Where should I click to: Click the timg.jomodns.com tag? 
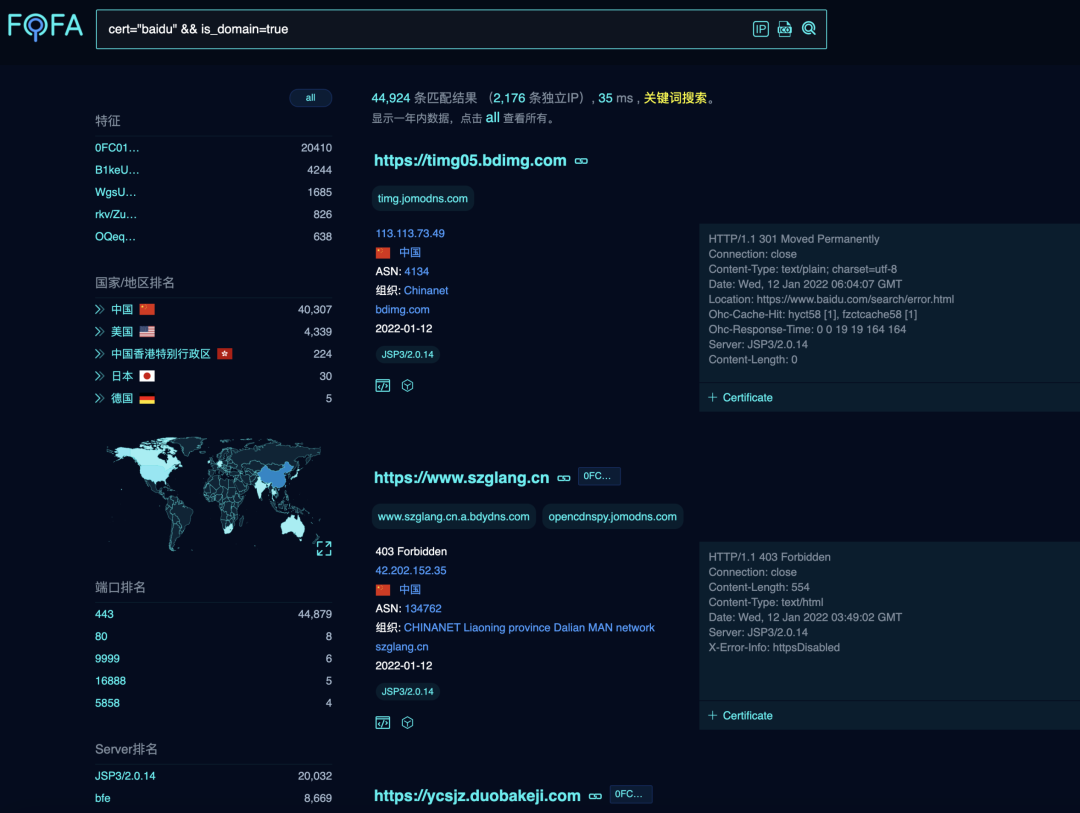[422, 198]
